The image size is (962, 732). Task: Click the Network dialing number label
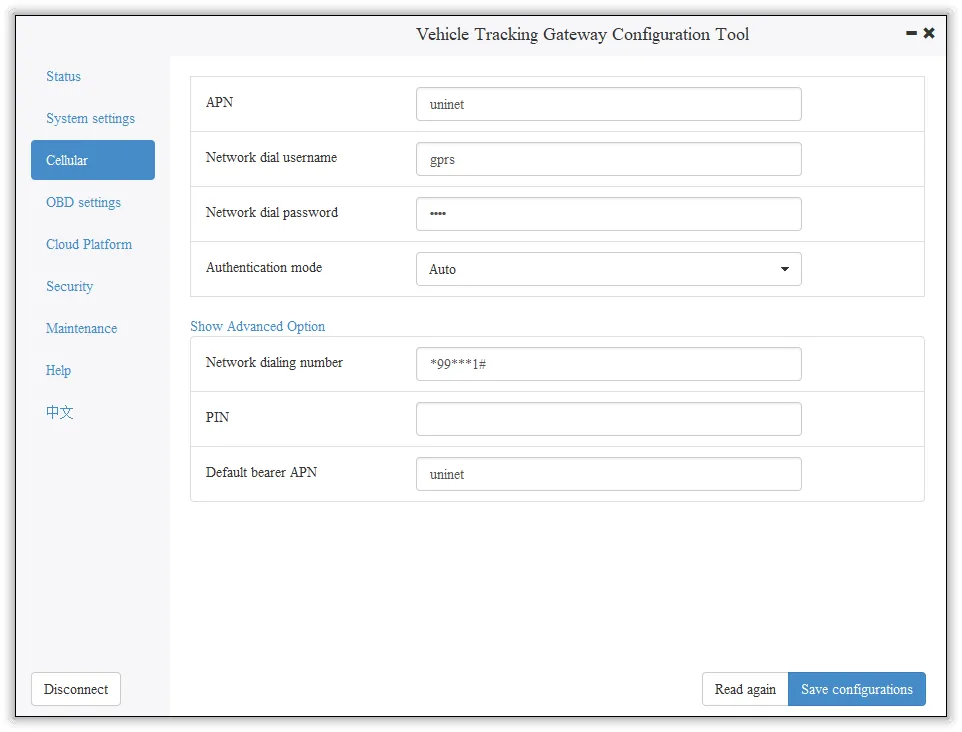pyautogui.click(x=274, y=363)
